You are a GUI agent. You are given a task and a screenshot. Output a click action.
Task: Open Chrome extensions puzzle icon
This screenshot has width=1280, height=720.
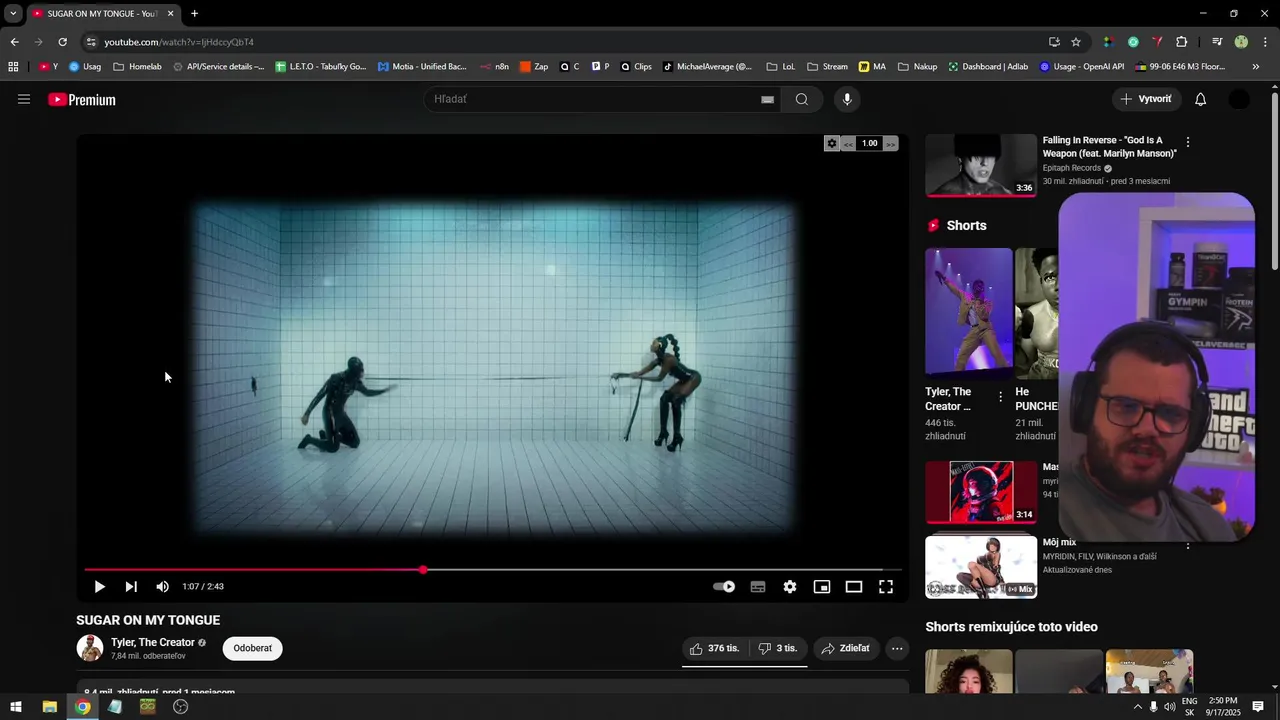coord(1182,42)
